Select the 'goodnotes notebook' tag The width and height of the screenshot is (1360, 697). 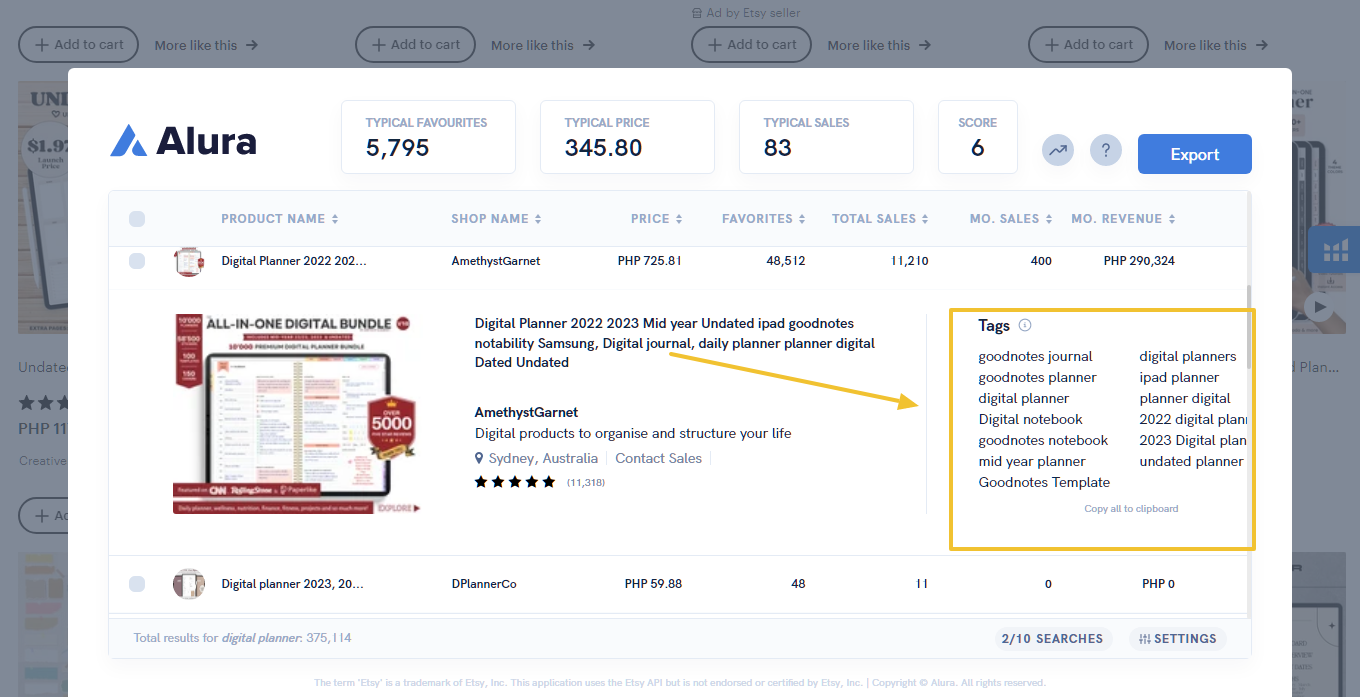[x=1043, y=440]
